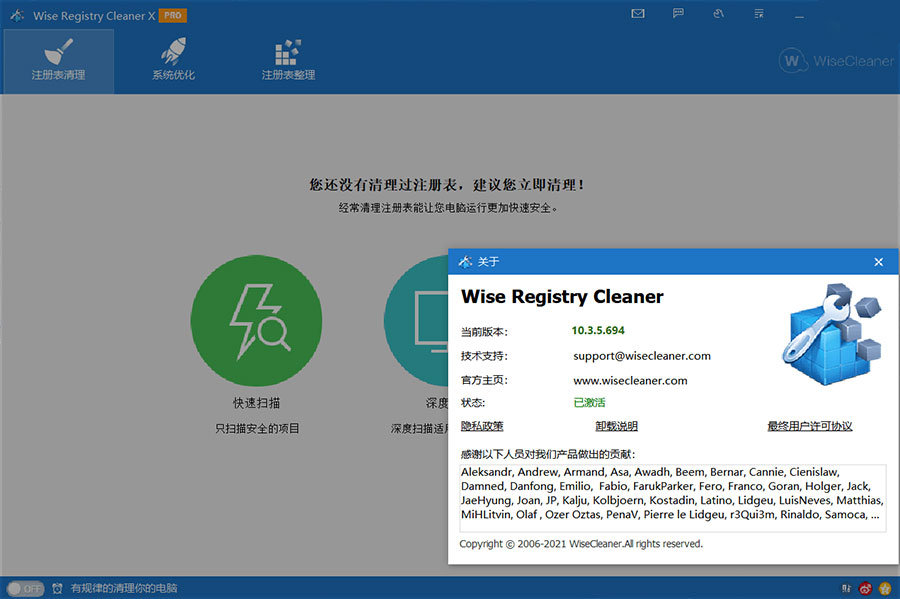The width and height of the screenshot is (900, 599).
Task: Open the 隐私政策 privacy policy link
Action: pos(480,425)
